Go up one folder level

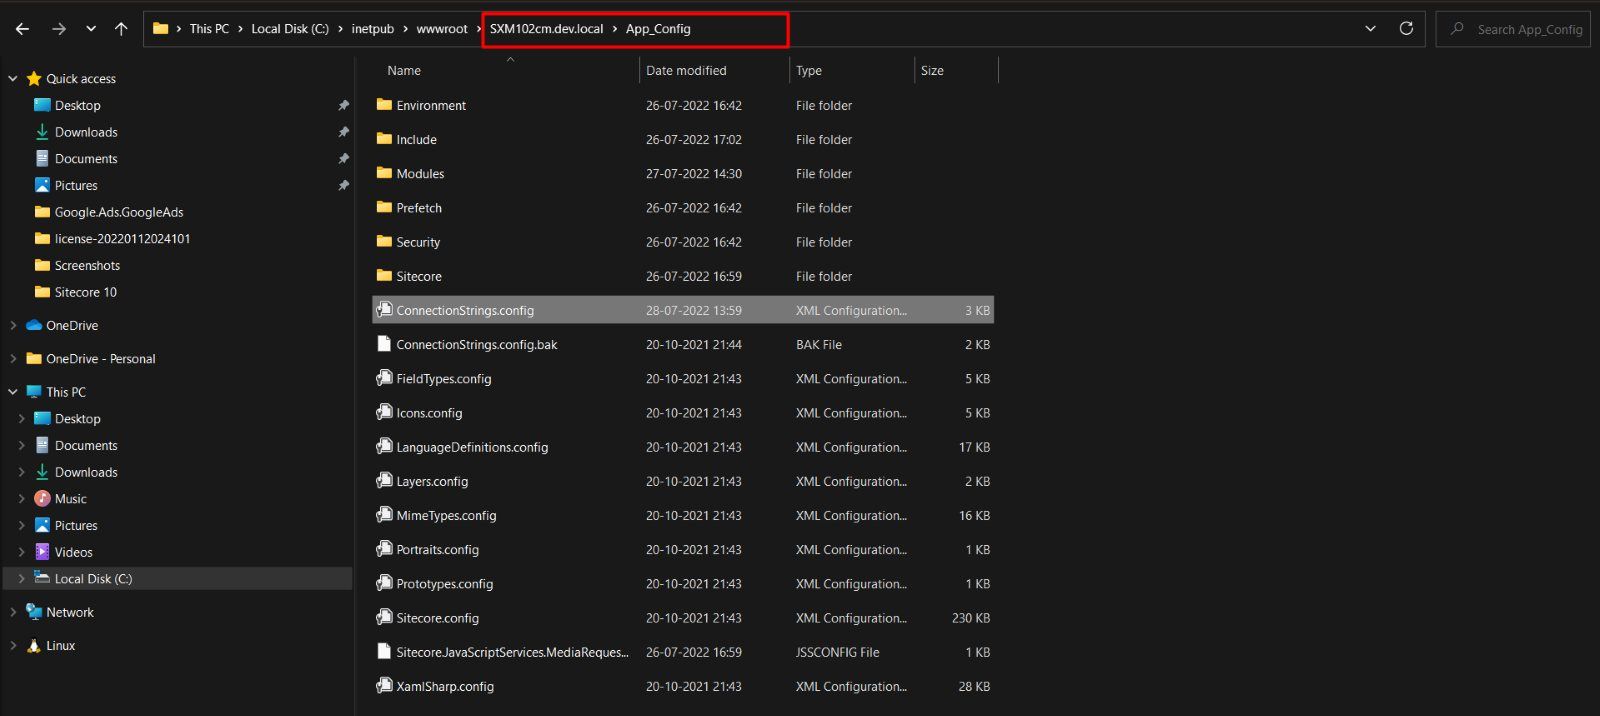click(x=121, y=29)
